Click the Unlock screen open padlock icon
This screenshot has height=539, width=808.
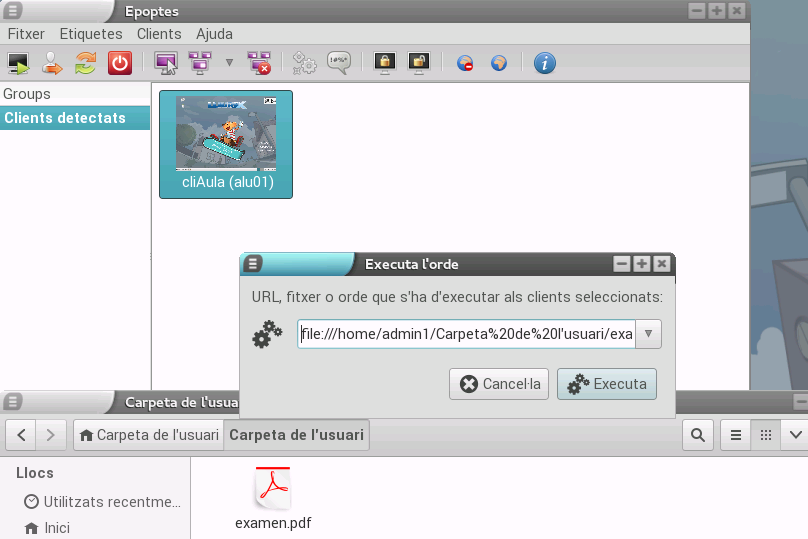point(418,63)
